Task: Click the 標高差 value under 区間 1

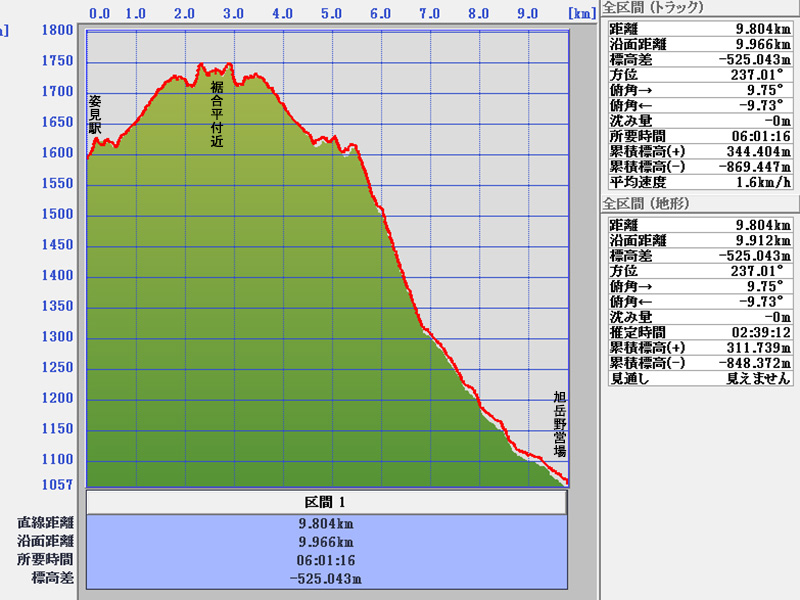Action: tap(326, 578)
